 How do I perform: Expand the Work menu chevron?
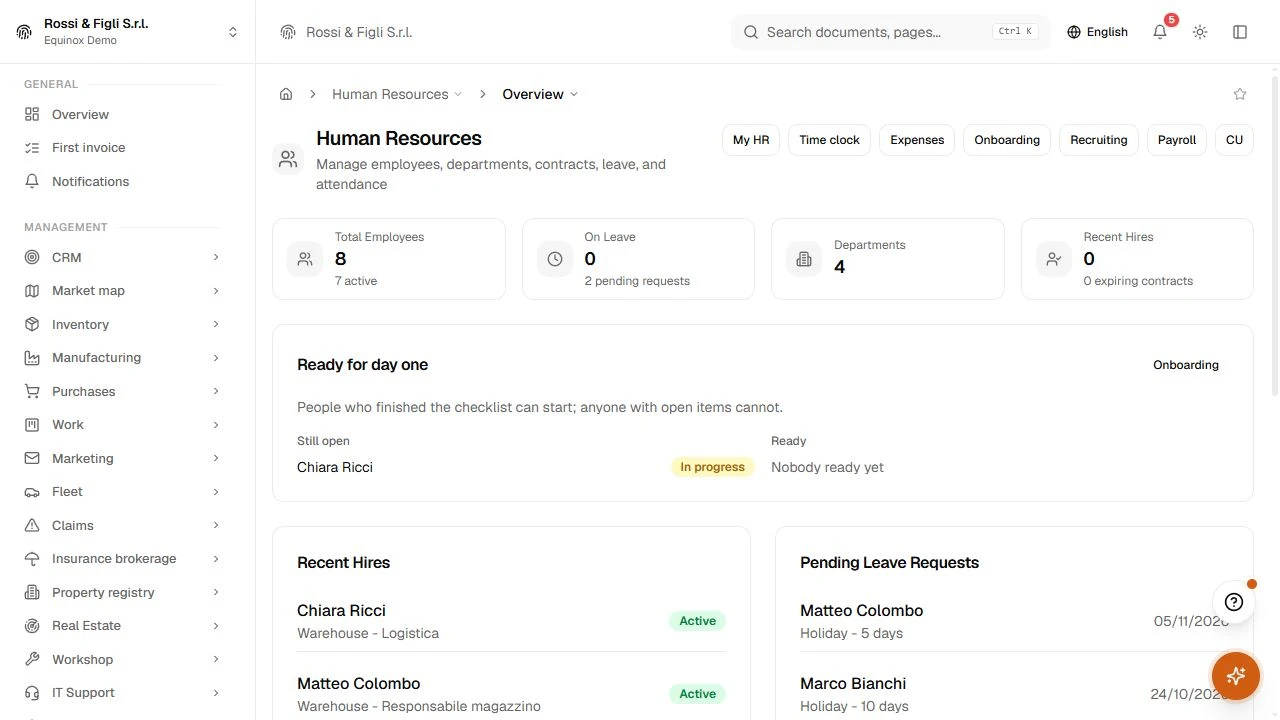216,425
